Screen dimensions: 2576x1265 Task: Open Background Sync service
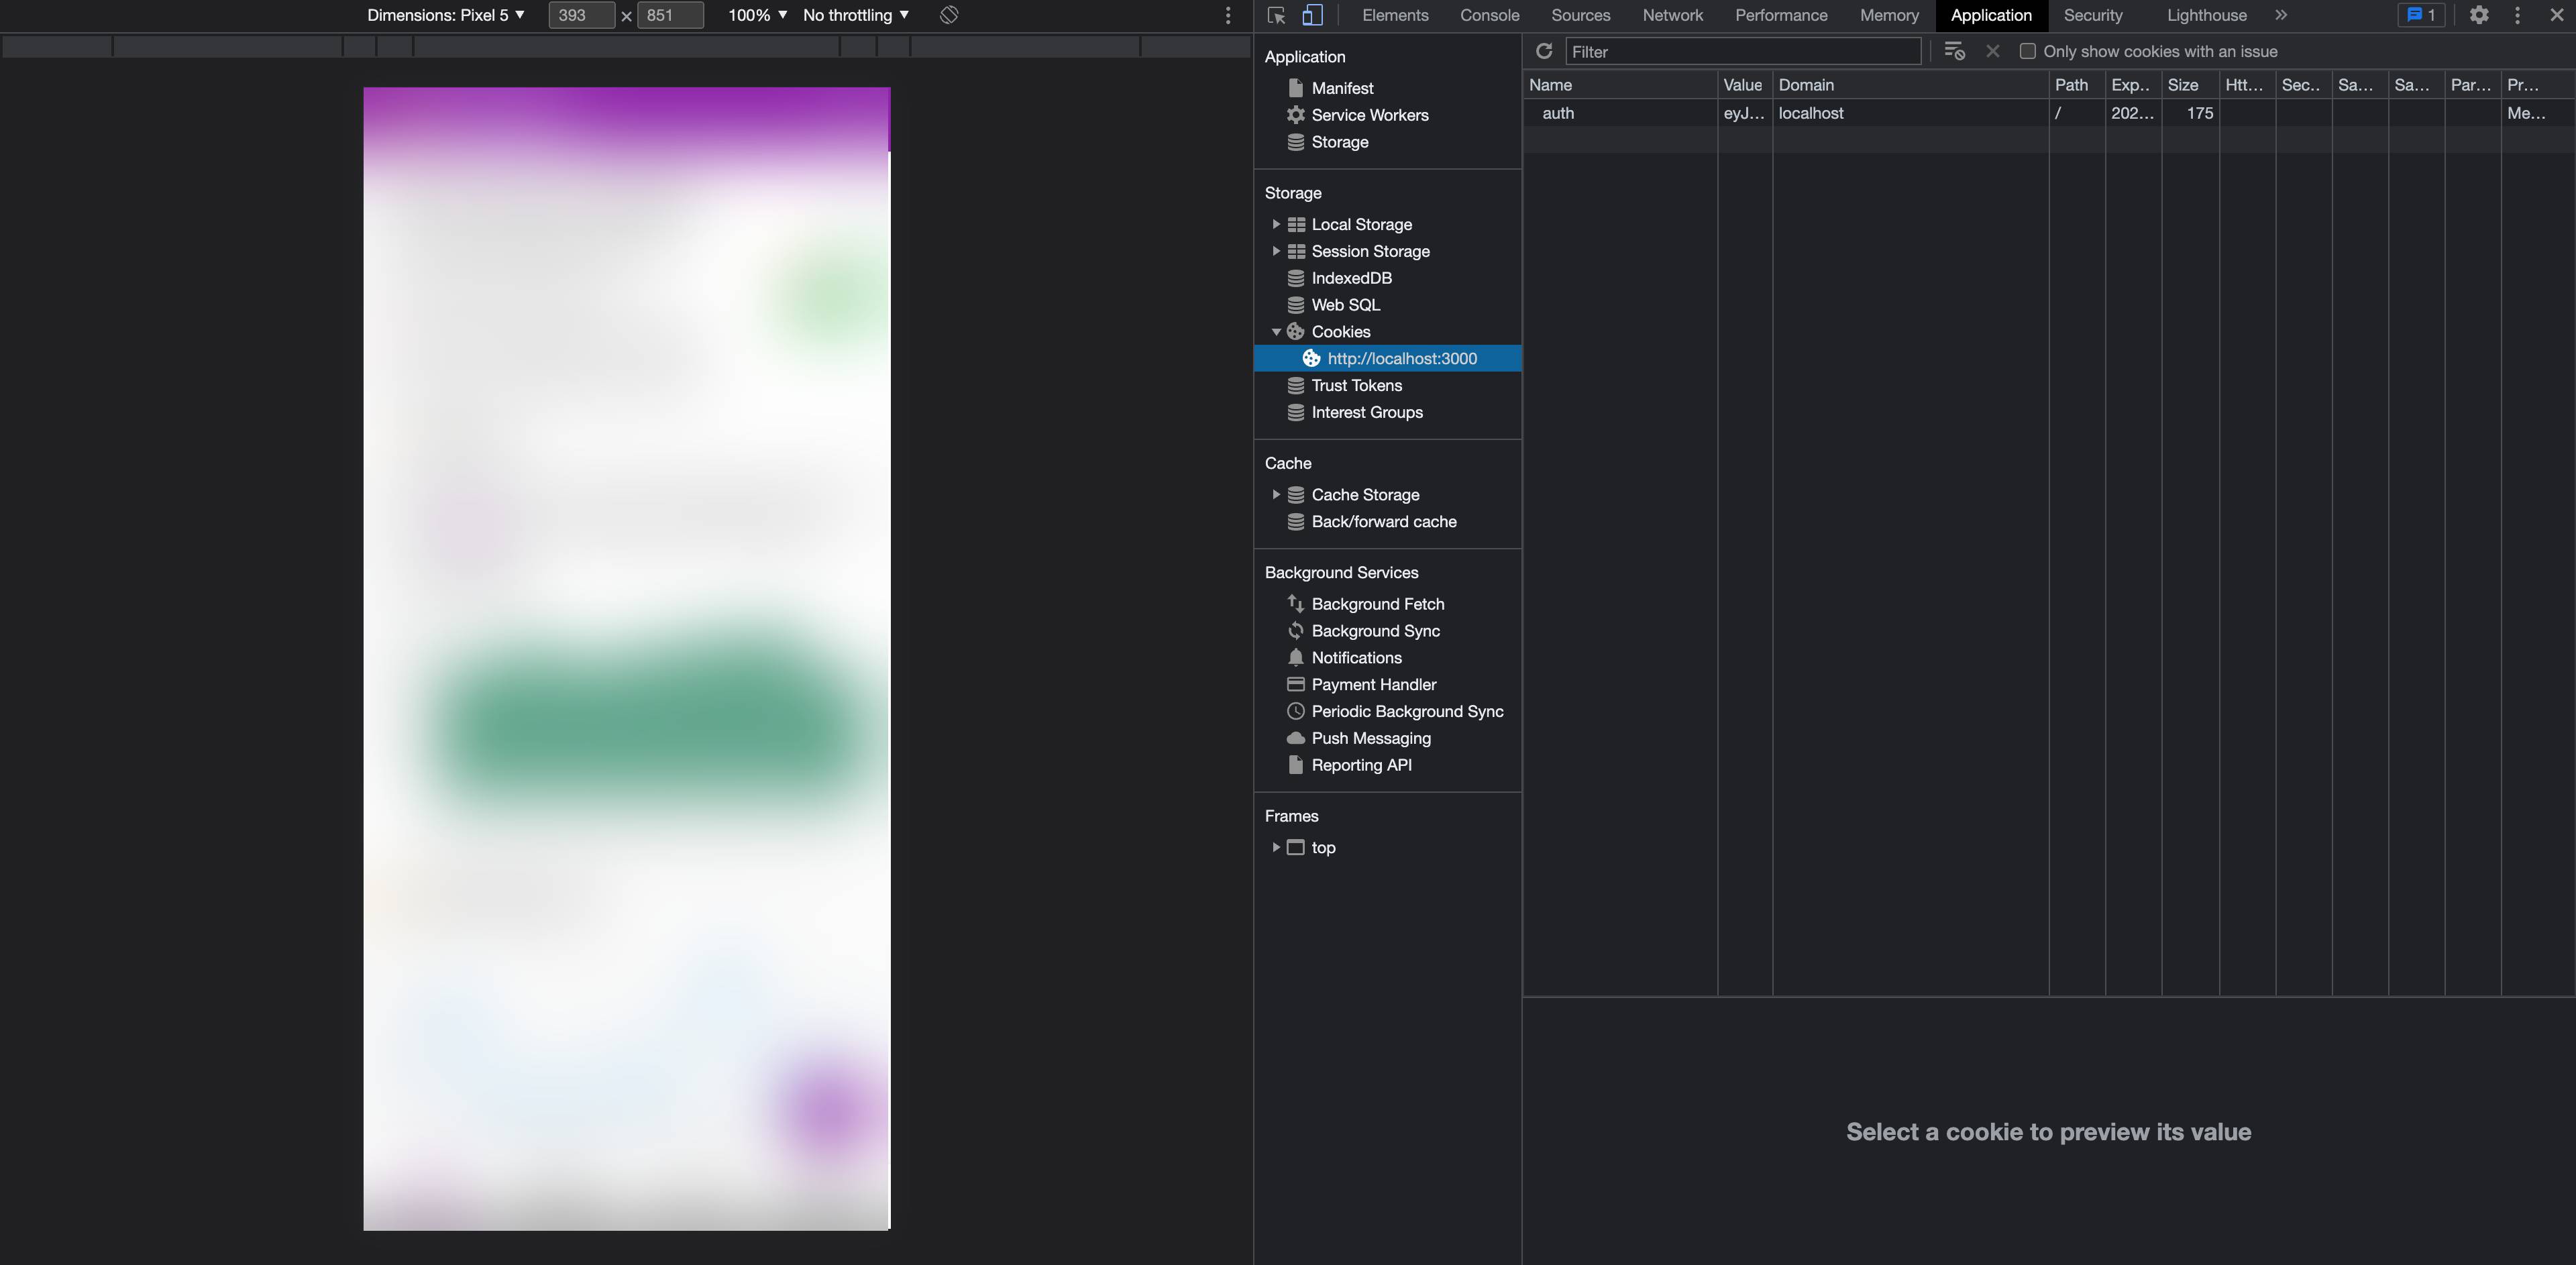(x=1375, y=630)
